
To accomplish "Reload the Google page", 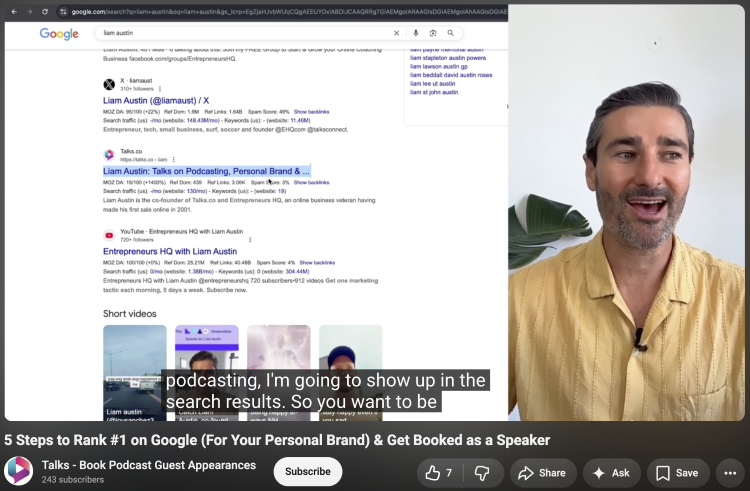I will (44, 11).
